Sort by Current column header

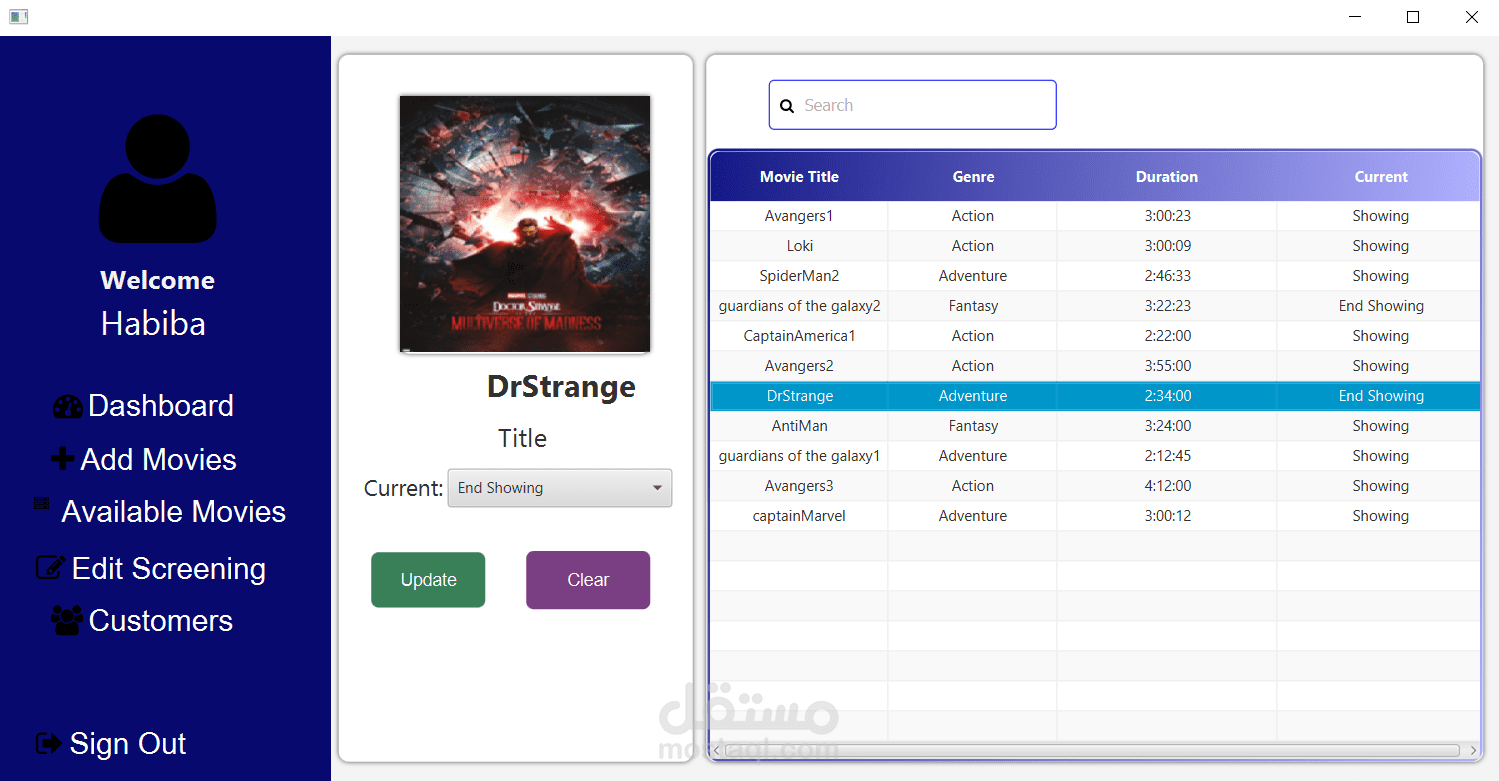point(1379,177)
